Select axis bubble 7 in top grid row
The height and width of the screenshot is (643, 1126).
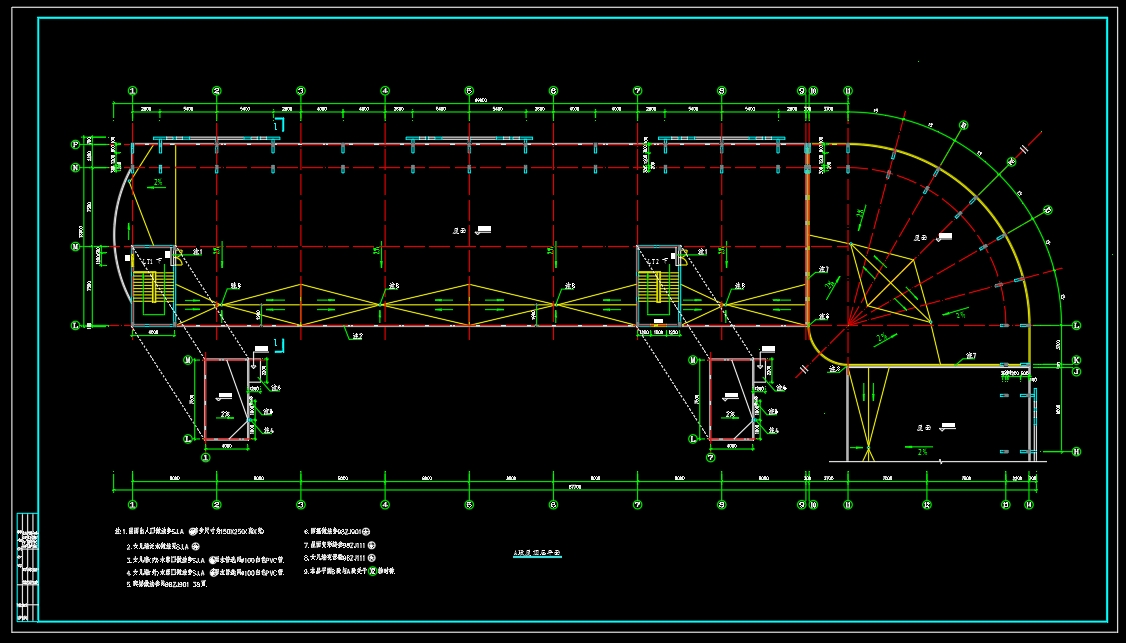[x=637, y=91]
